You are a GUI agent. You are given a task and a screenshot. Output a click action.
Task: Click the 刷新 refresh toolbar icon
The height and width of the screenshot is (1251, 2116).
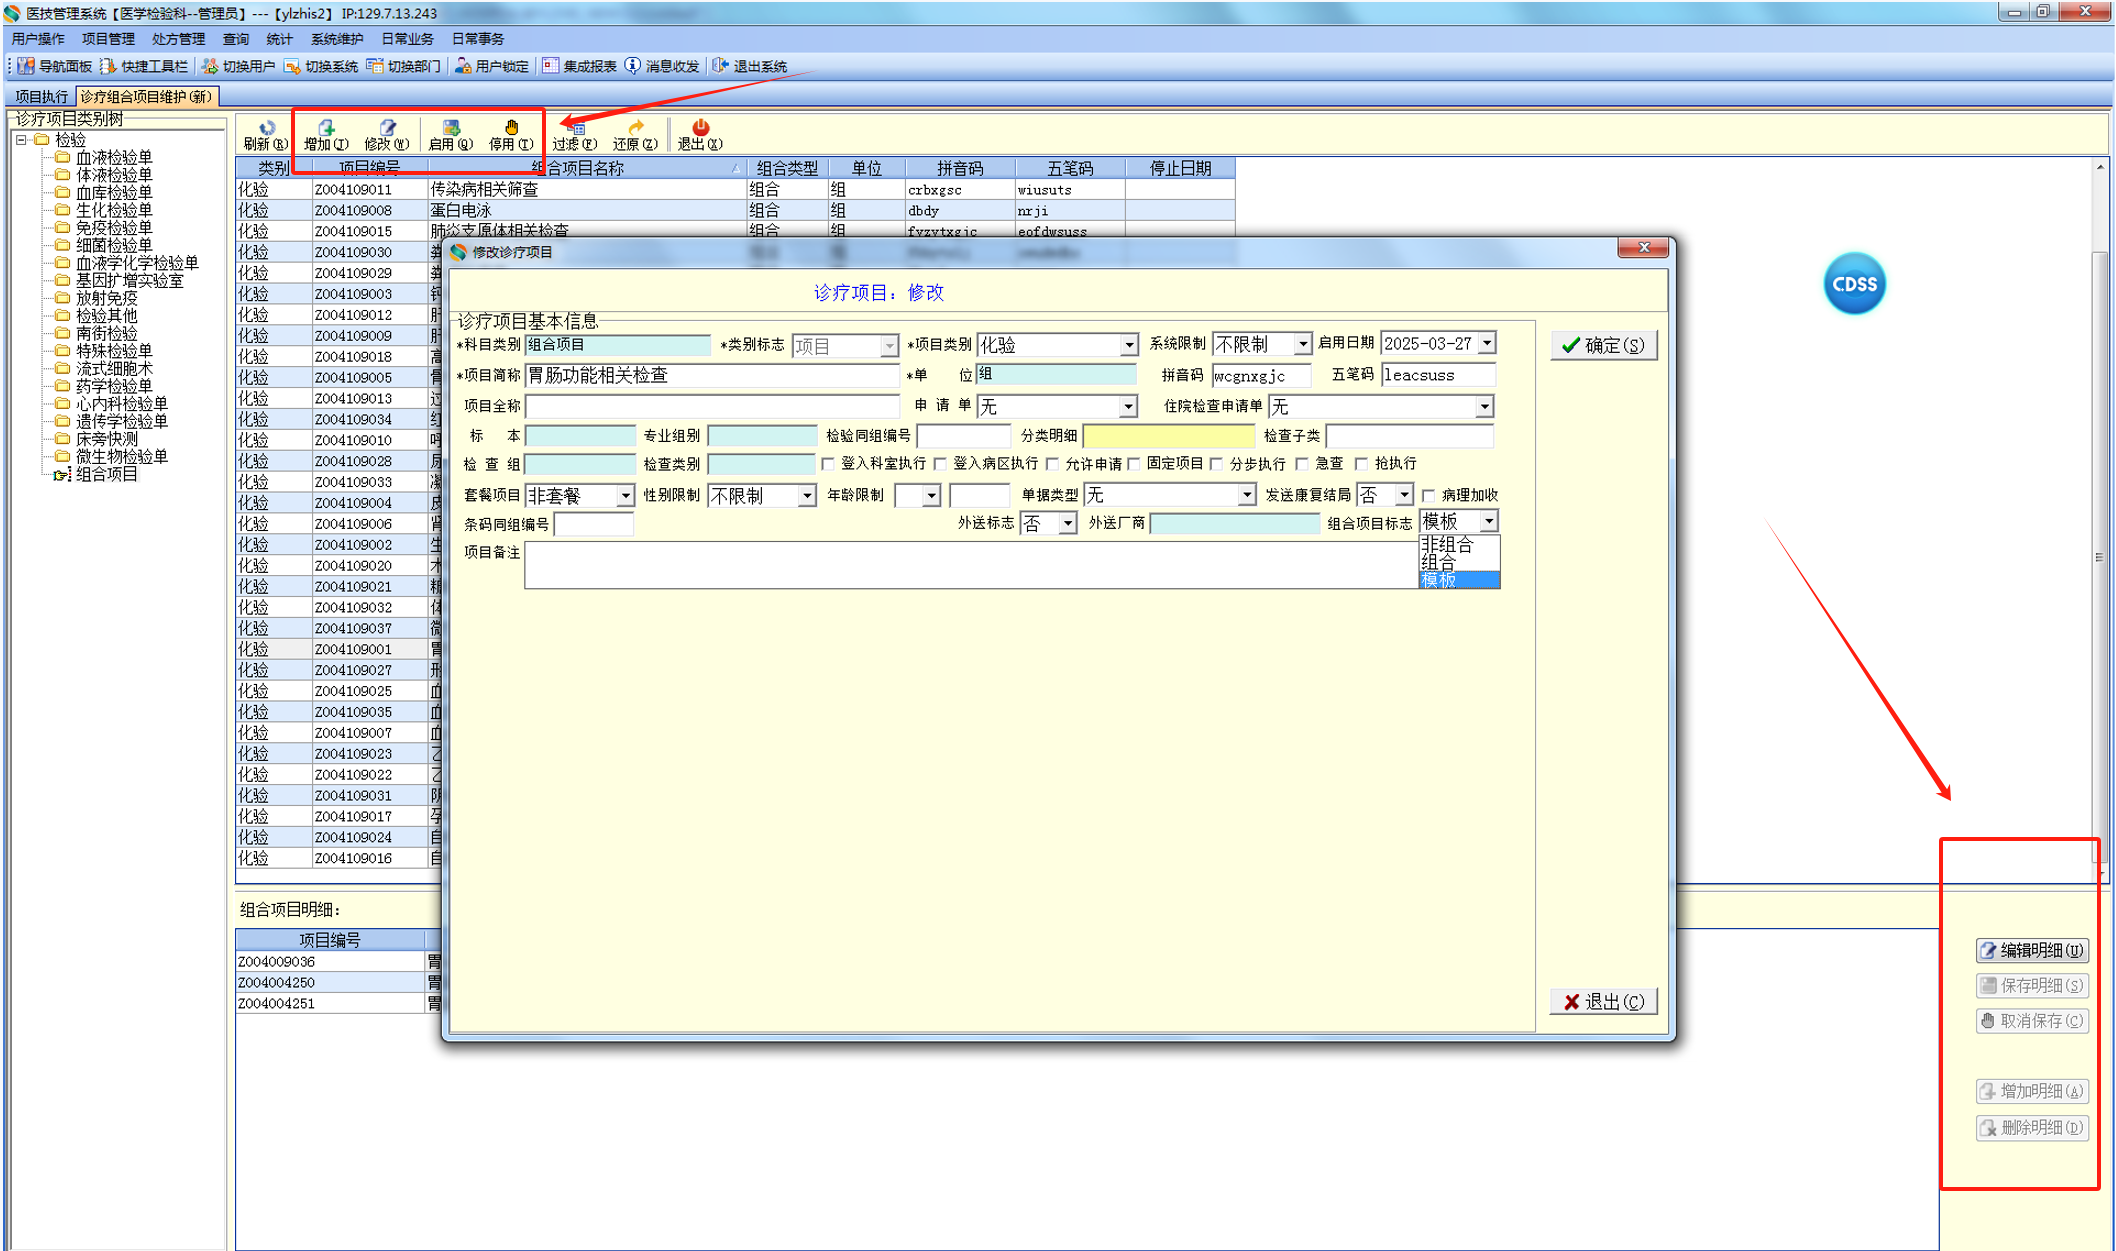click(266, 128)
